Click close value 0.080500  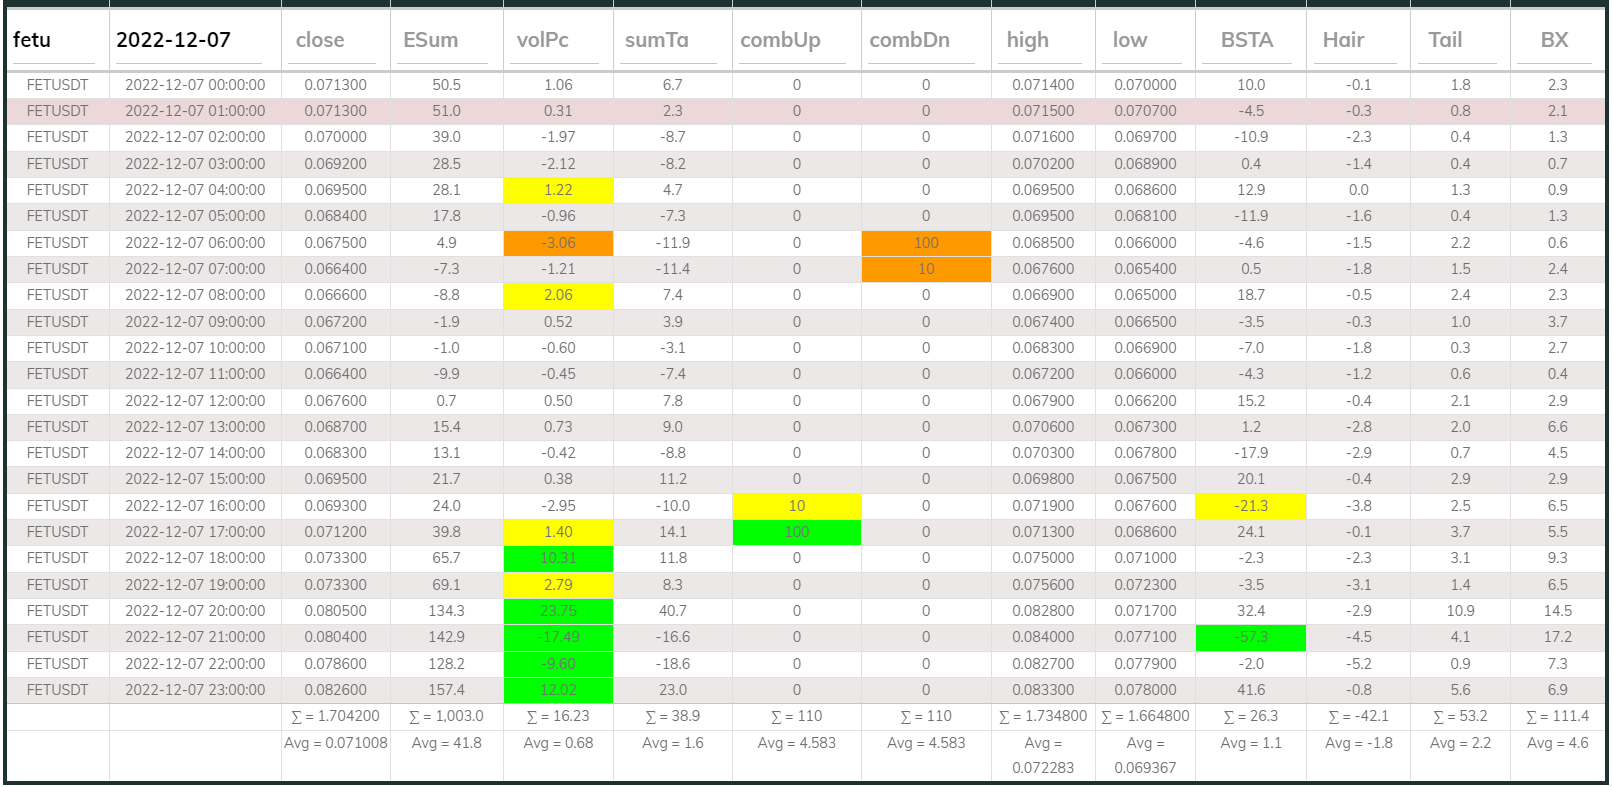[336, 611]
